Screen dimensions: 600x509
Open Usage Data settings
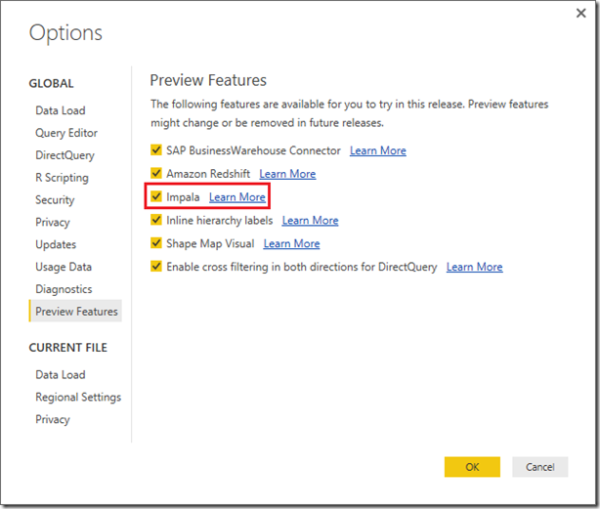point(64,267)
